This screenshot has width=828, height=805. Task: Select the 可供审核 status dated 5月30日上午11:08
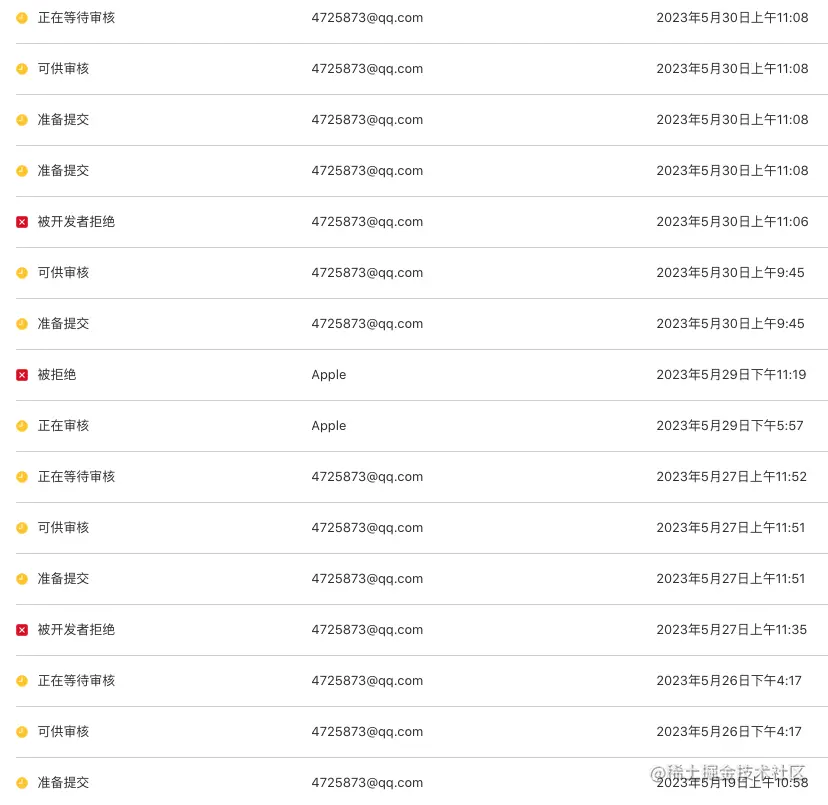click(63, 69)
